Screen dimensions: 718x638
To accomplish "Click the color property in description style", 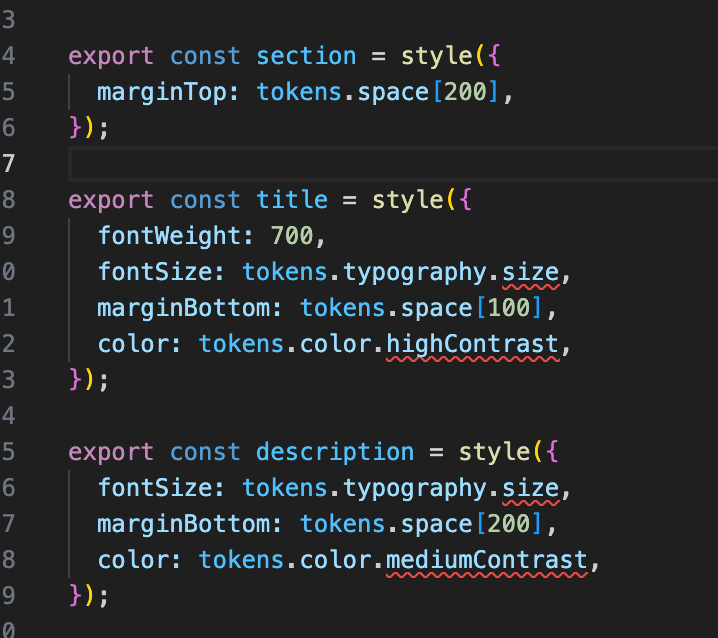I will coord(133,561).
